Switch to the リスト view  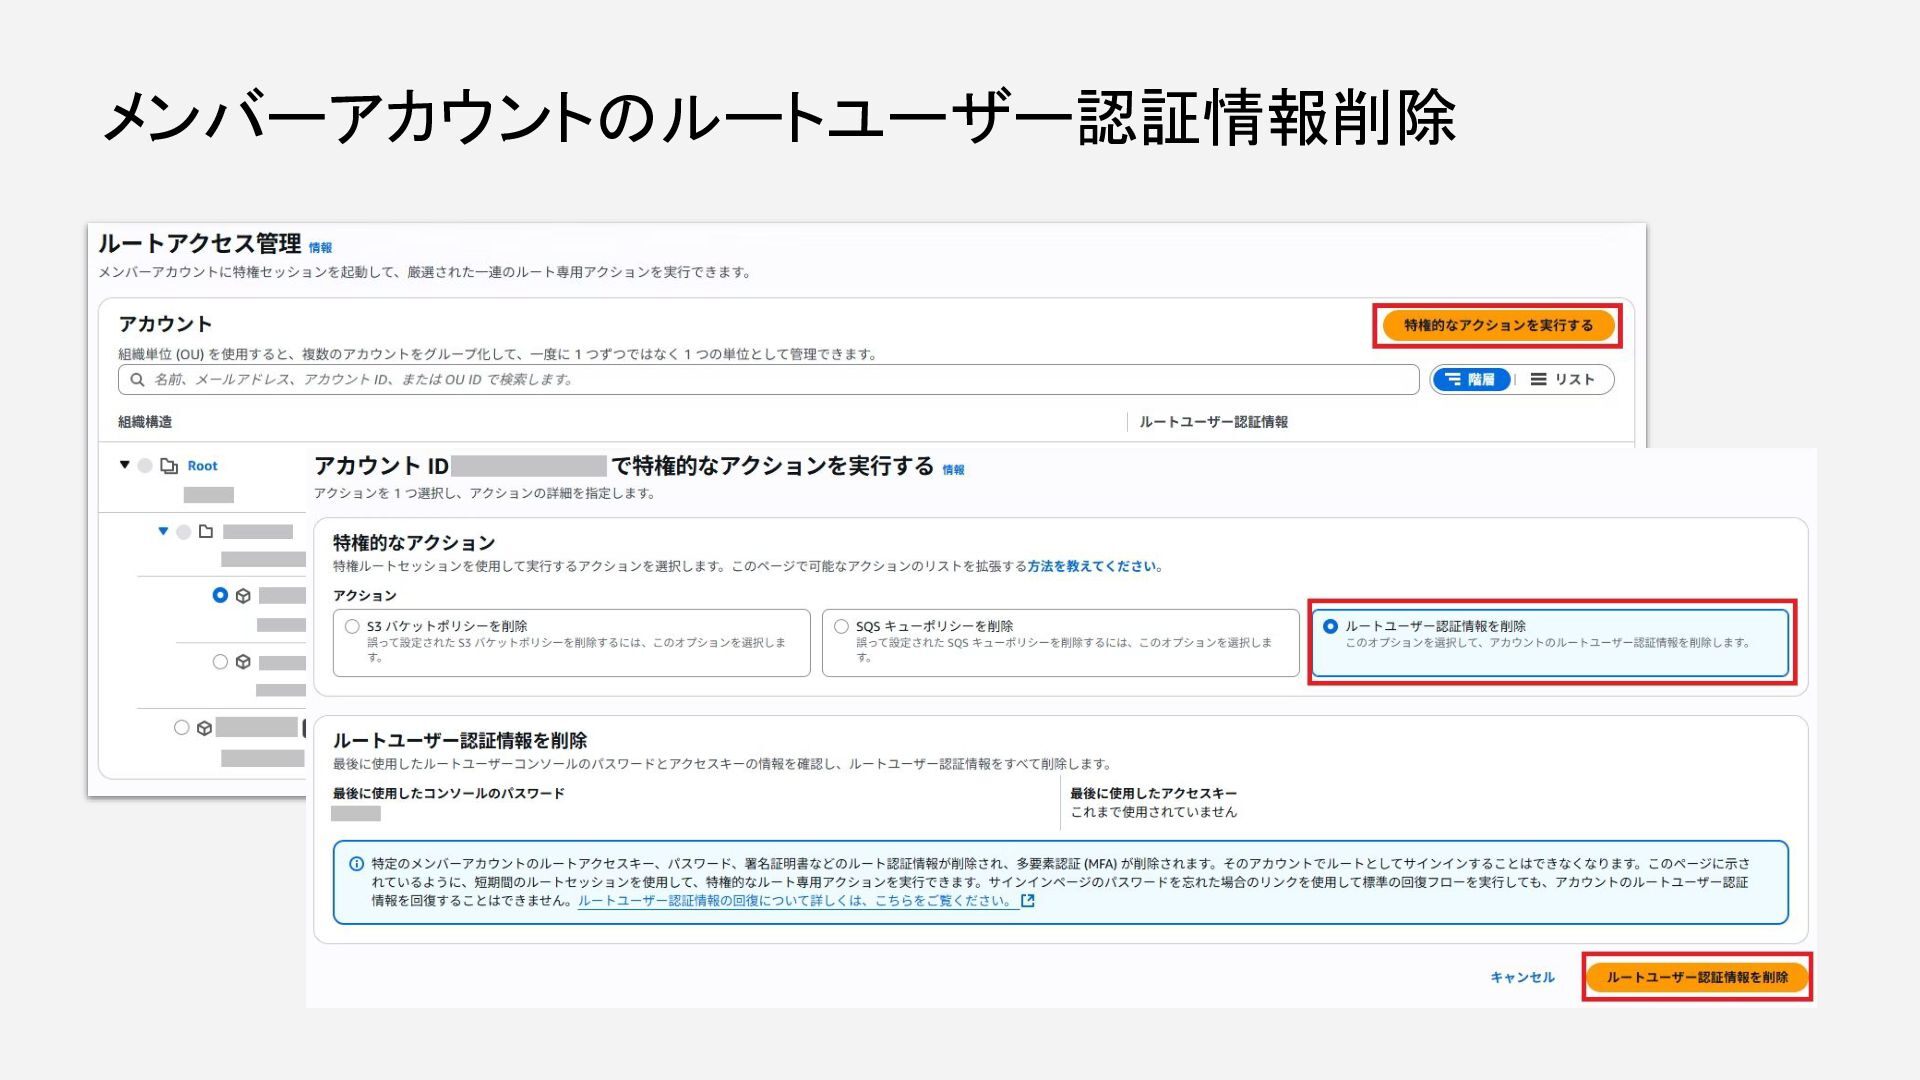[x=1564, y=380]
